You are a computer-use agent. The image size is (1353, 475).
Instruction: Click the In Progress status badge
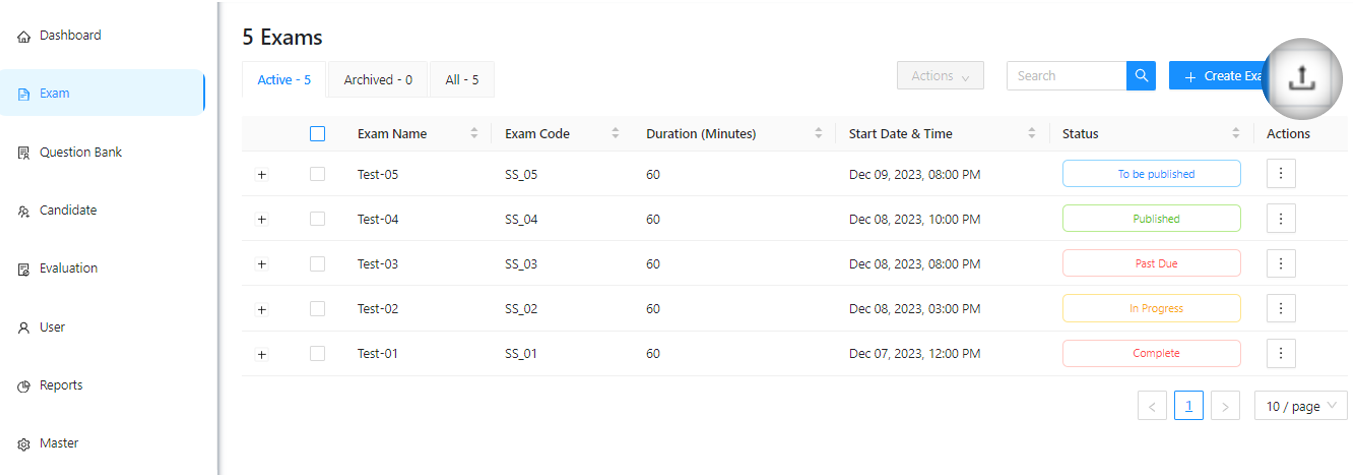pos(1151,309)
